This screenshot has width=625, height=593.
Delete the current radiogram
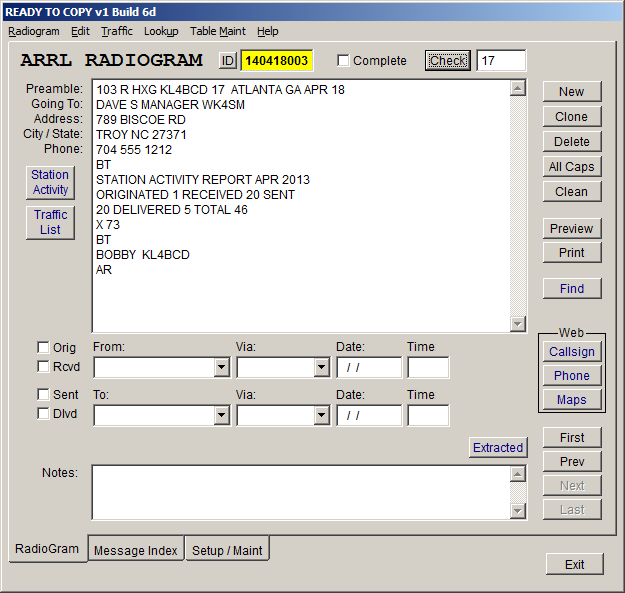(x=572, y=141)
